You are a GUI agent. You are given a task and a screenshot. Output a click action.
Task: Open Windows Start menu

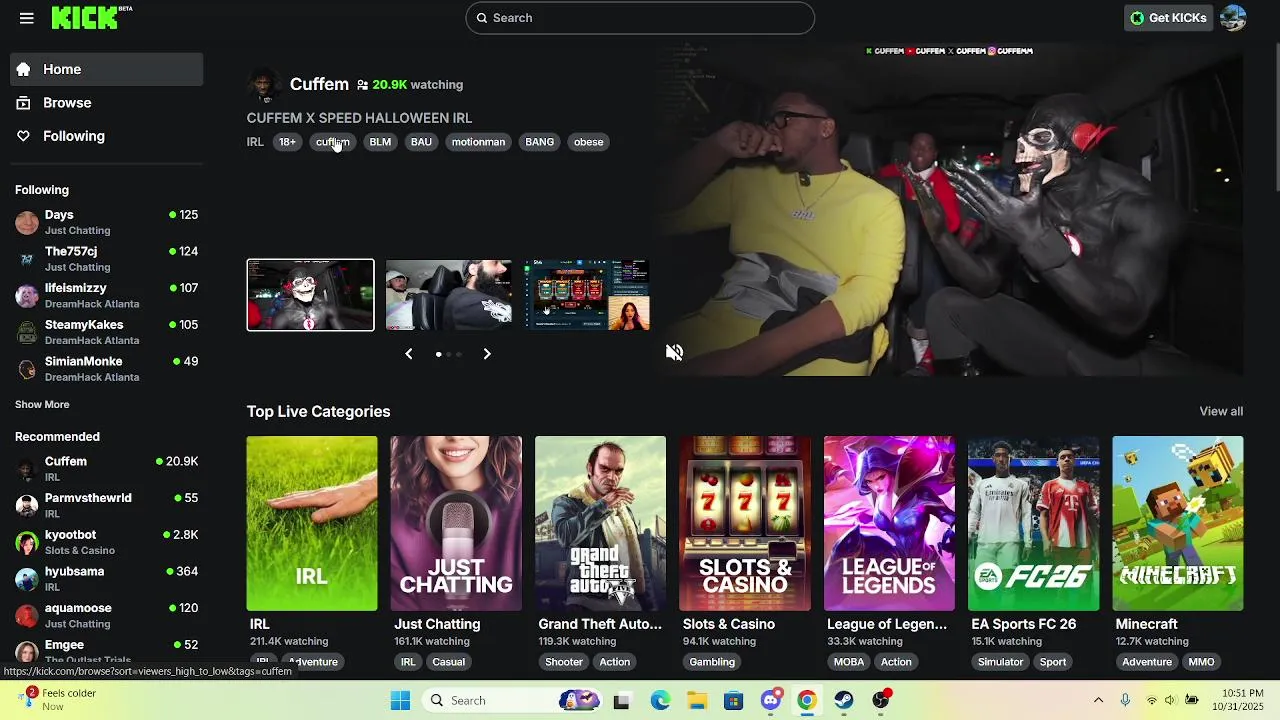click(x=400, y=700)
